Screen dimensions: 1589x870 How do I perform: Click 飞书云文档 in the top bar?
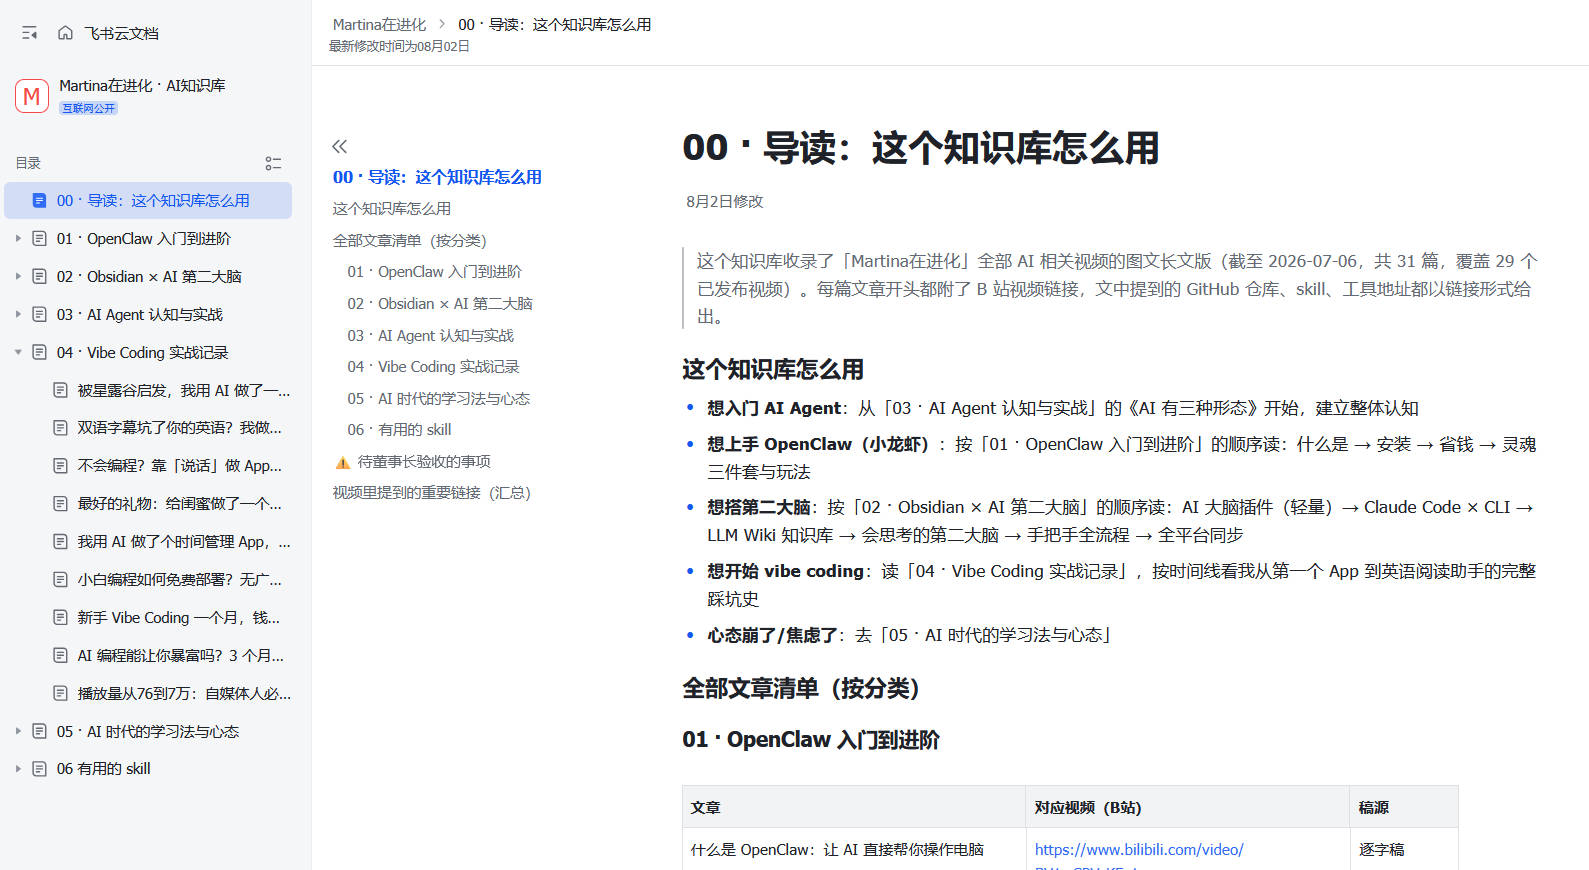click(x=121, y=33)
